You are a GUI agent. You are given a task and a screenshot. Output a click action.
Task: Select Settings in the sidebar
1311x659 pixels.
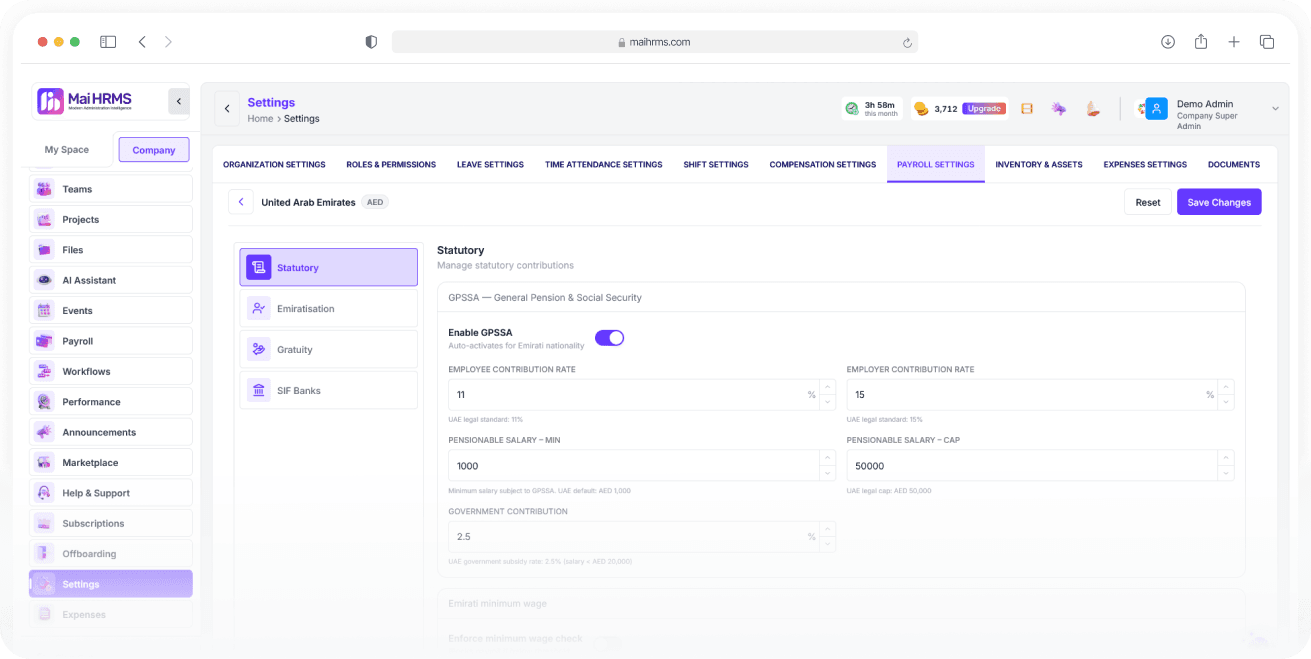111,584
